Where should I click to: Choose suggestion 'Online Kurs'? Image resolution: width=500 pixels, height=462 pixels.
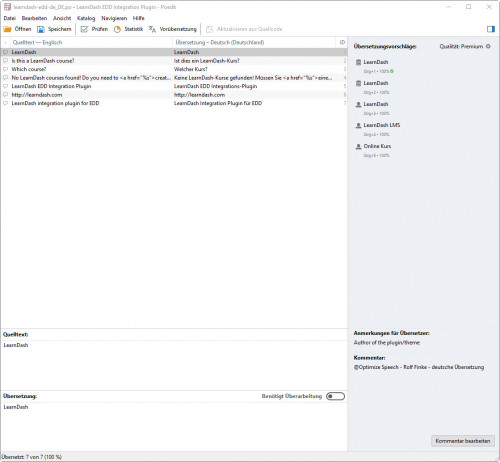377,146
